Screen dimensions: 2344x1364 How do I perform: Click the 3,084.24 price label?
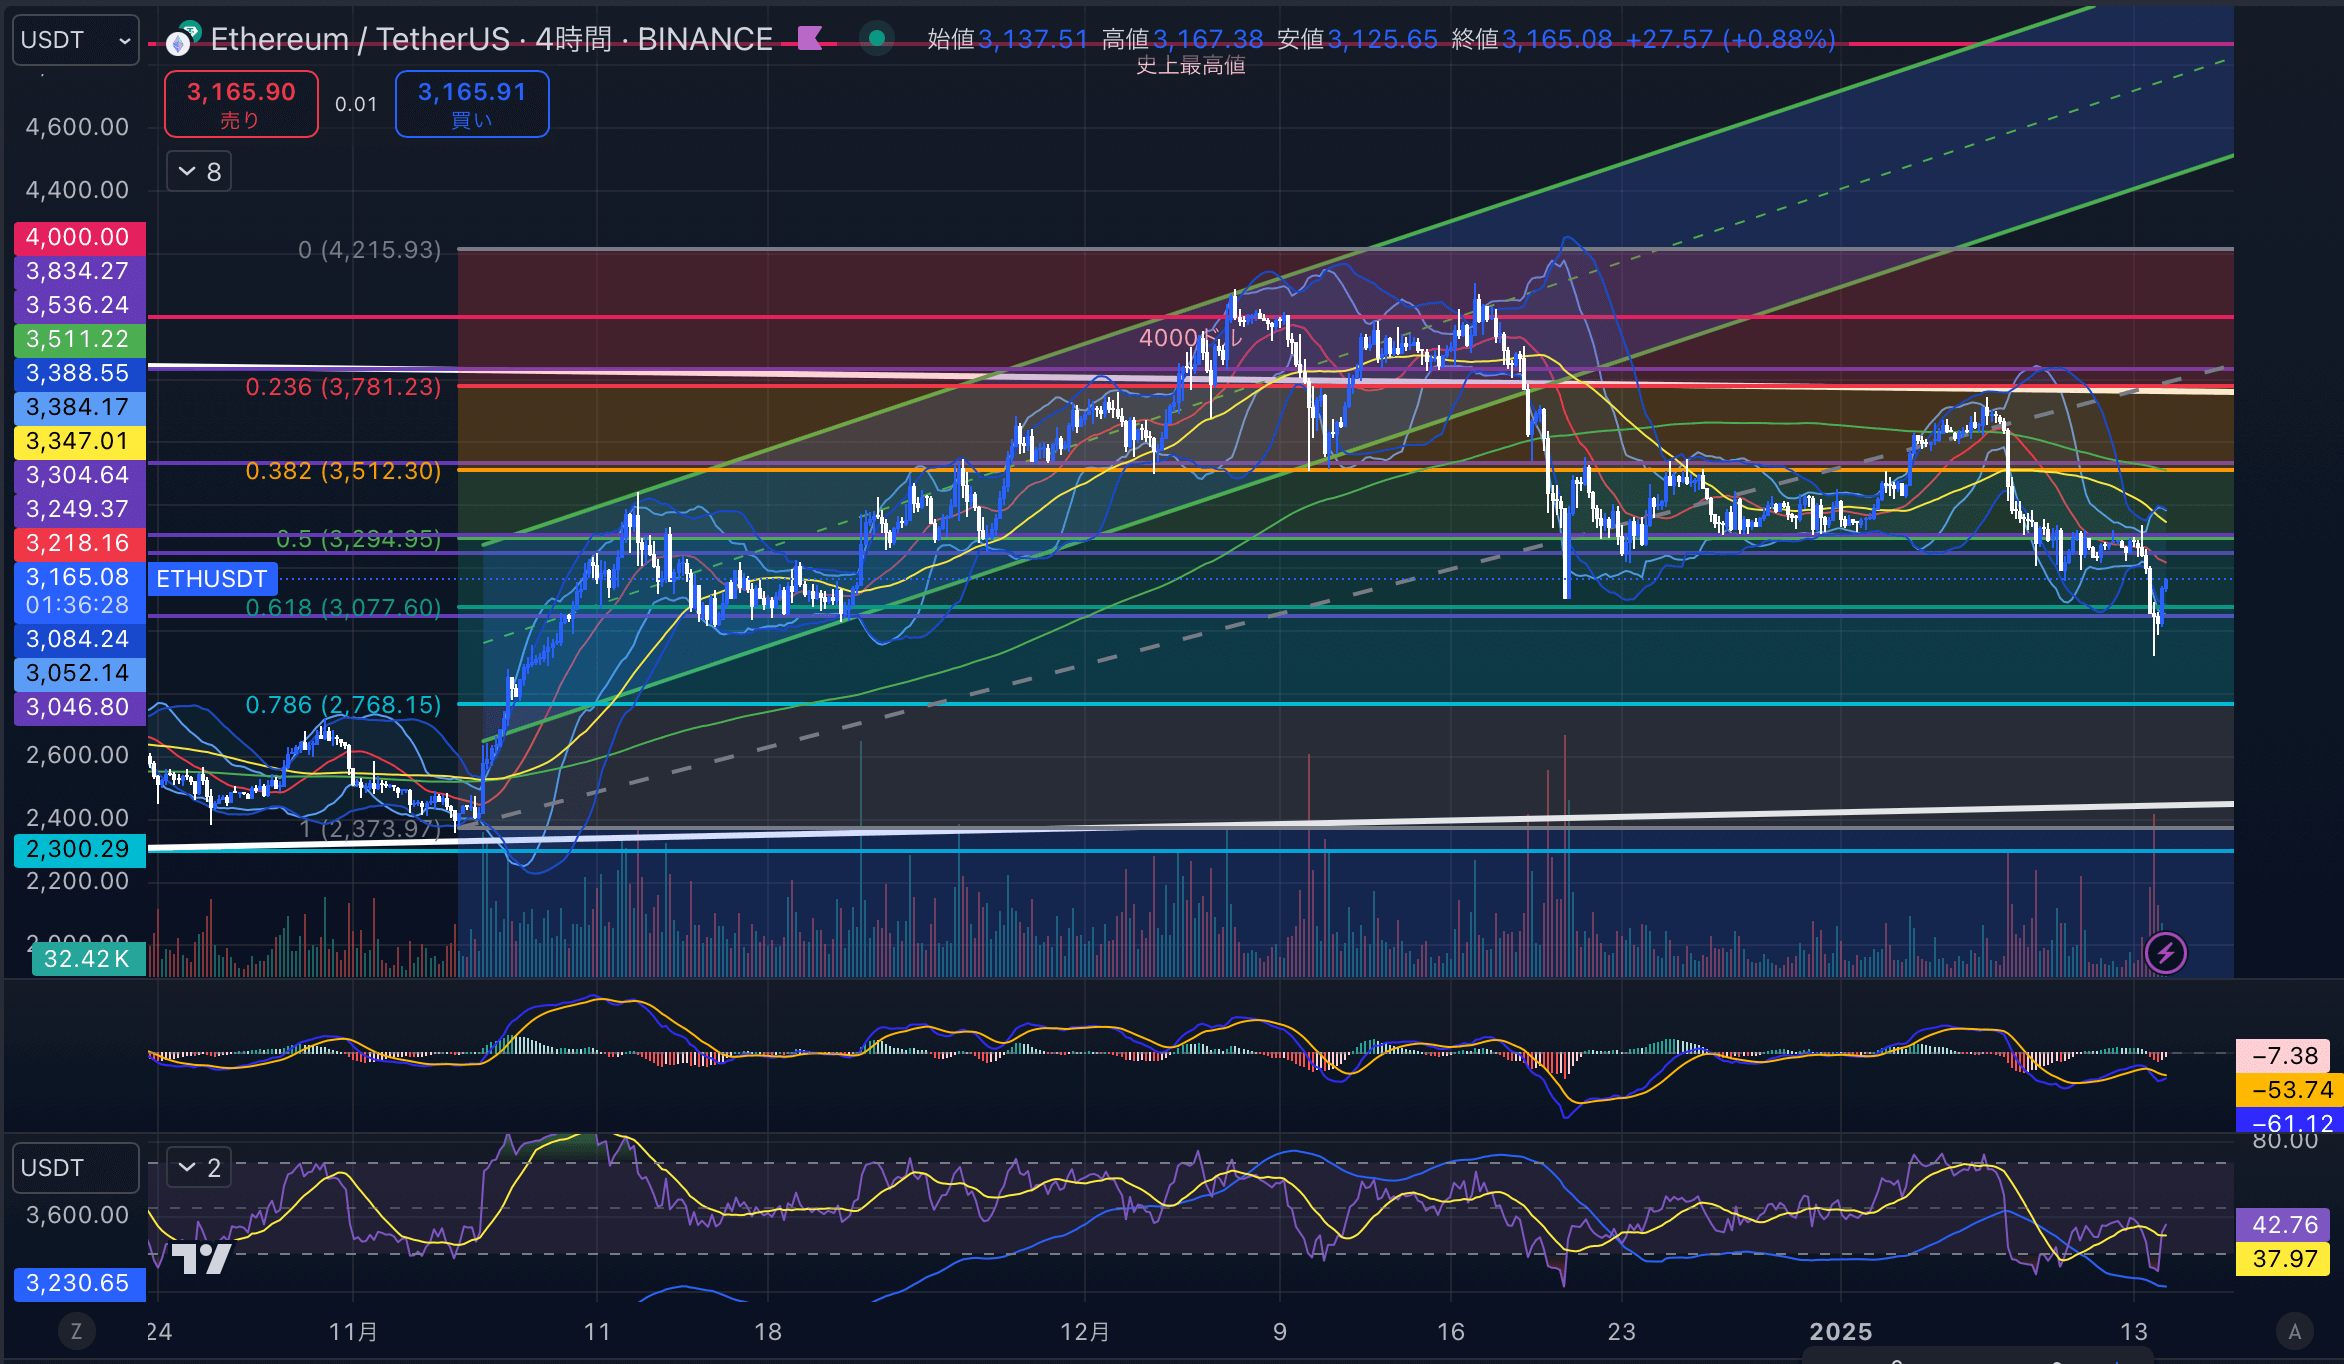tap(79, 640)
